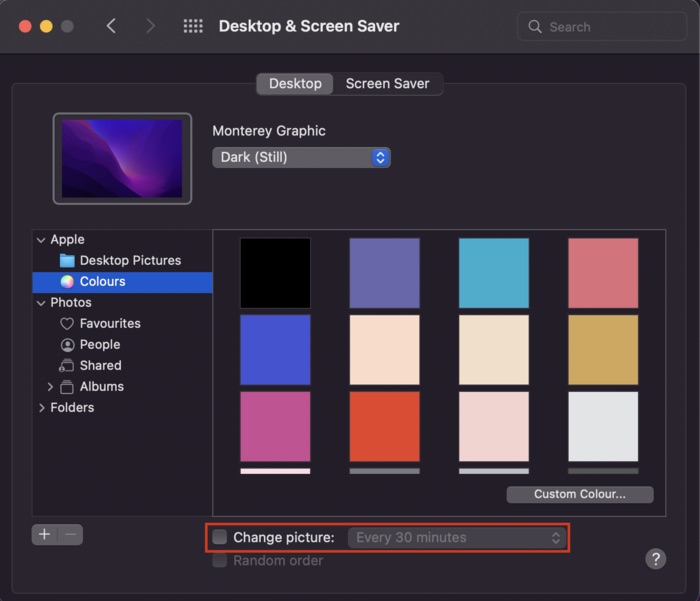700x601 pixels.
Task: Select Favourites in Photos
Action: pyautogui.click(x=122, y=323)
